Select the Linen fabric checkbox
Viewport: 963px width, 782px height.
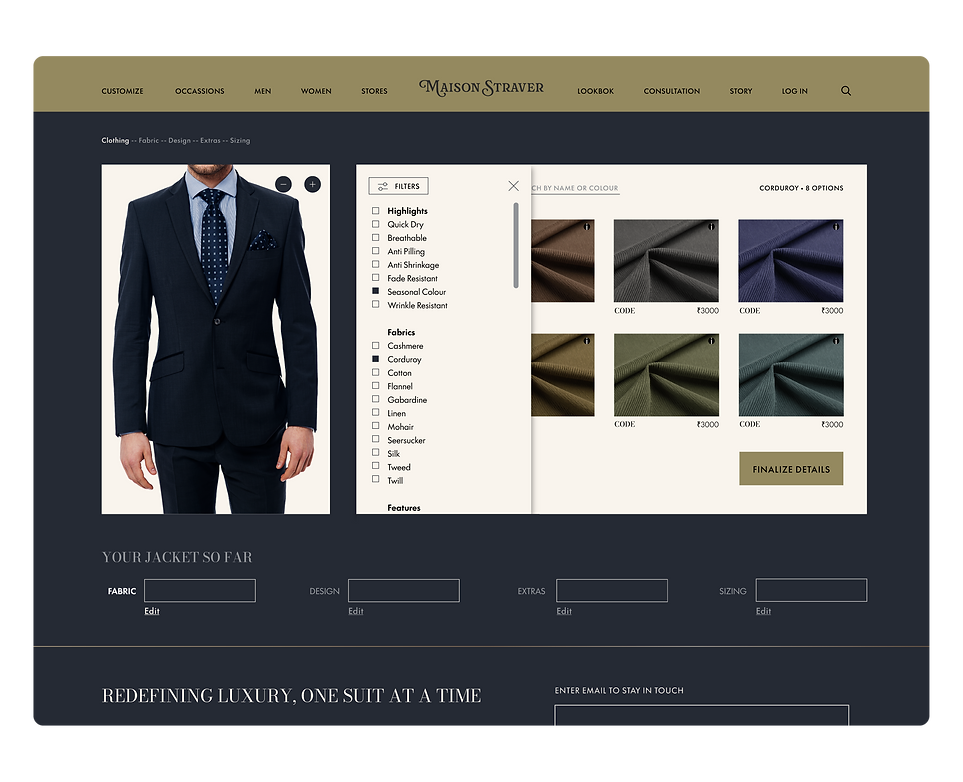pyautogui.click(x=375, y=413)
